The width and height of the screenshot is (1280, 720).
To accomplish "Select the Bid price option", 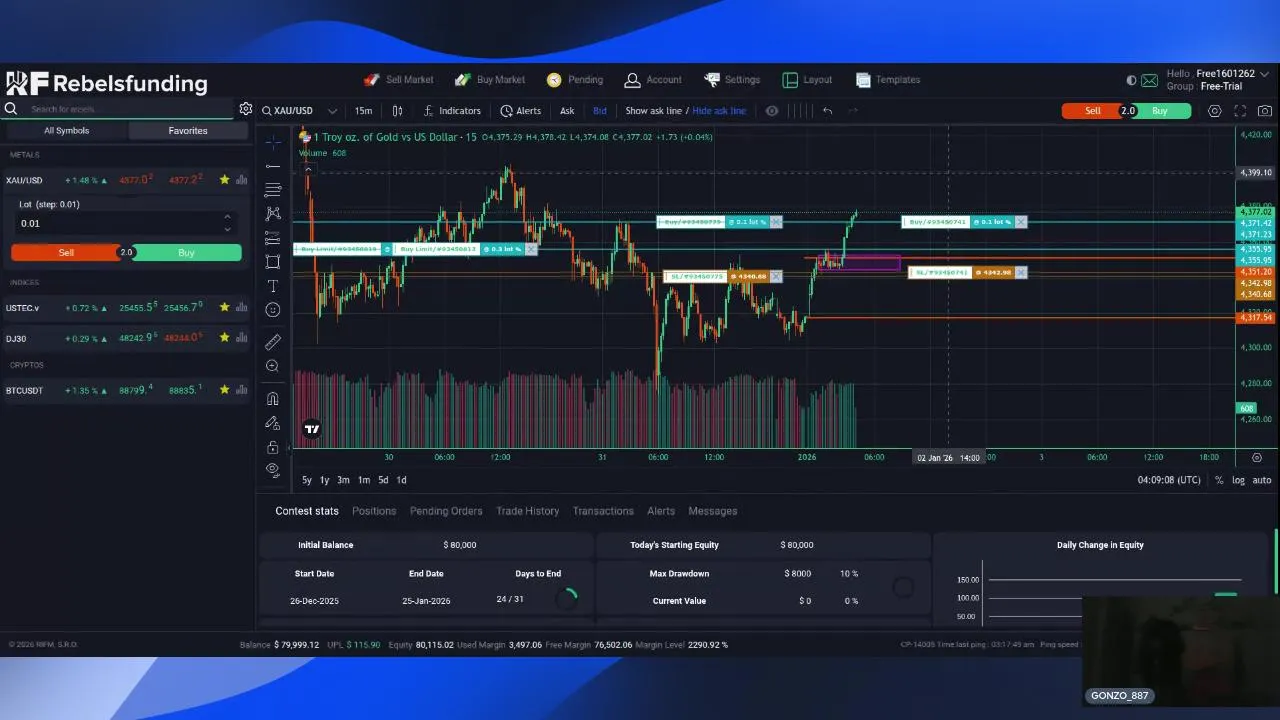I will (x=600, y=111).
